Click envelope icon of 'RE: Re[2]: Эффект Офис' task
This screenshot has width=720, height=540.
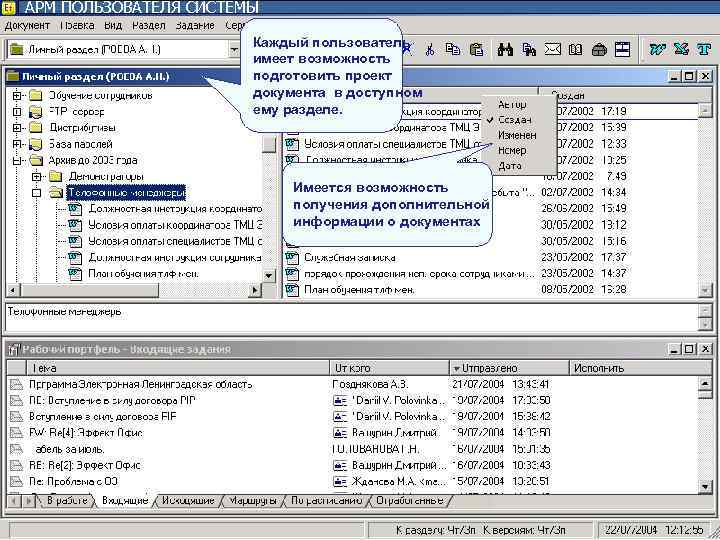pos(17,465)
